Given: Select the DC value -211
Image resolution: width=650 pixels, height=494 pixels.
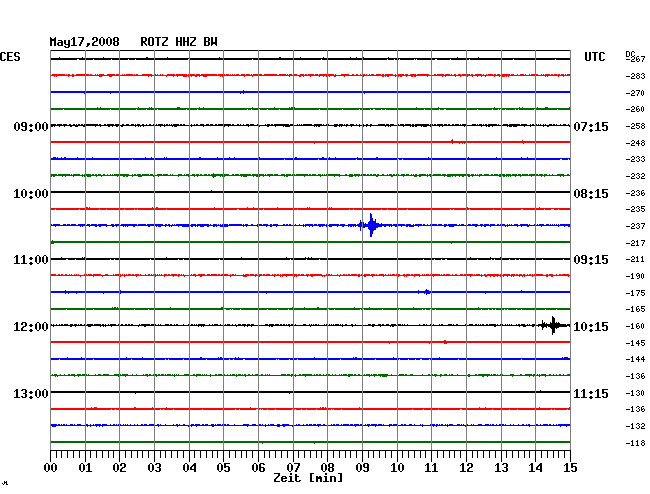Looking at the screenshot, I should [x=635, y=259].
